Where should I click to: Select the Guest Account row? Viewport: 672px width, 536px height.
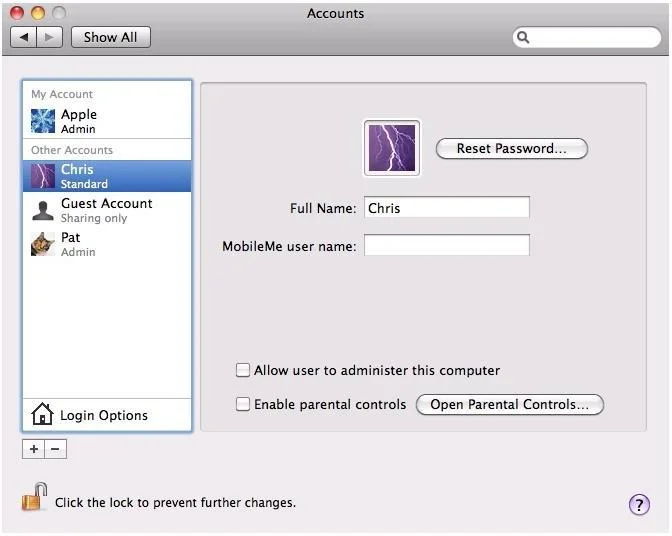[107, 210]
